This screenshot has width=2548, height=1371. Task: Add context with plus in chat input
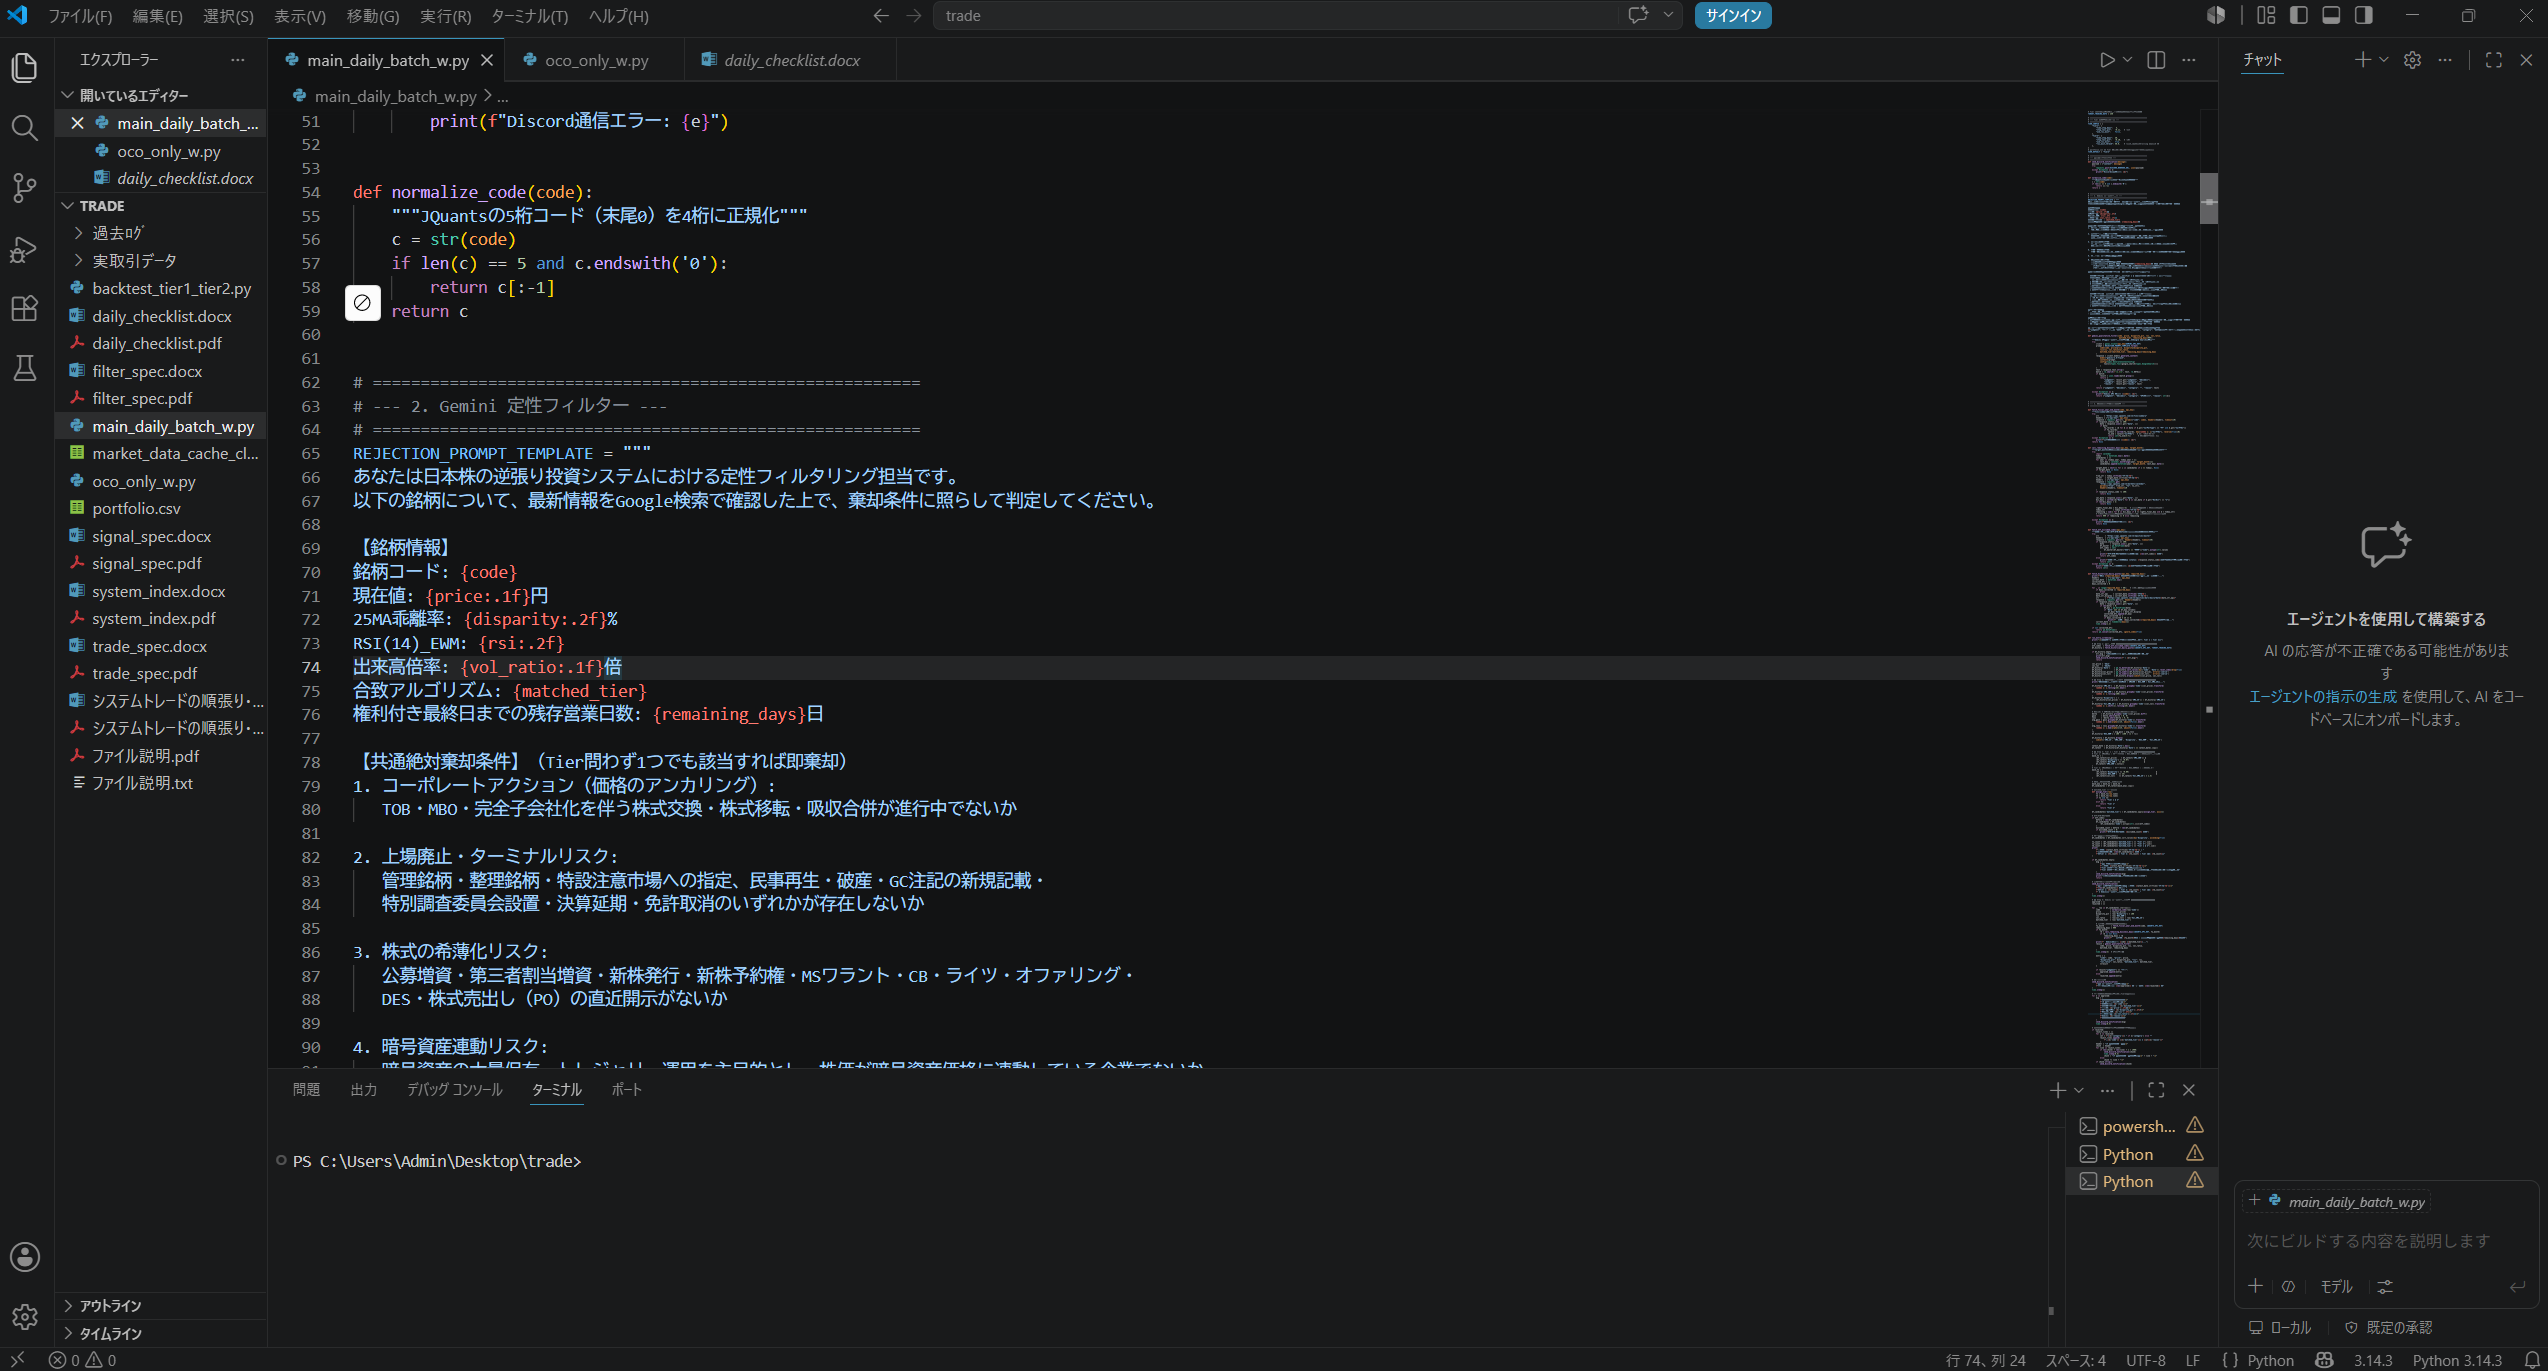point(2255,1286)
